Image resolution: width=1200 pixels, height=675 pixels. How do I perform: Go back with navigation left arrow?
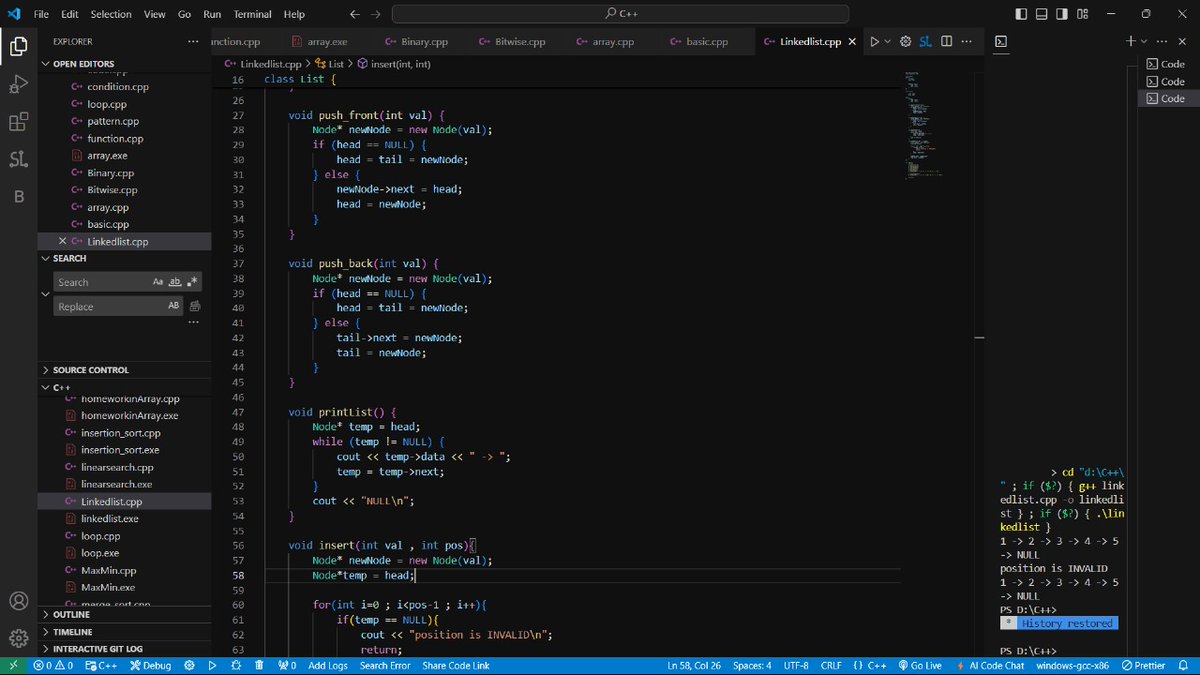(x=355, y=14)
